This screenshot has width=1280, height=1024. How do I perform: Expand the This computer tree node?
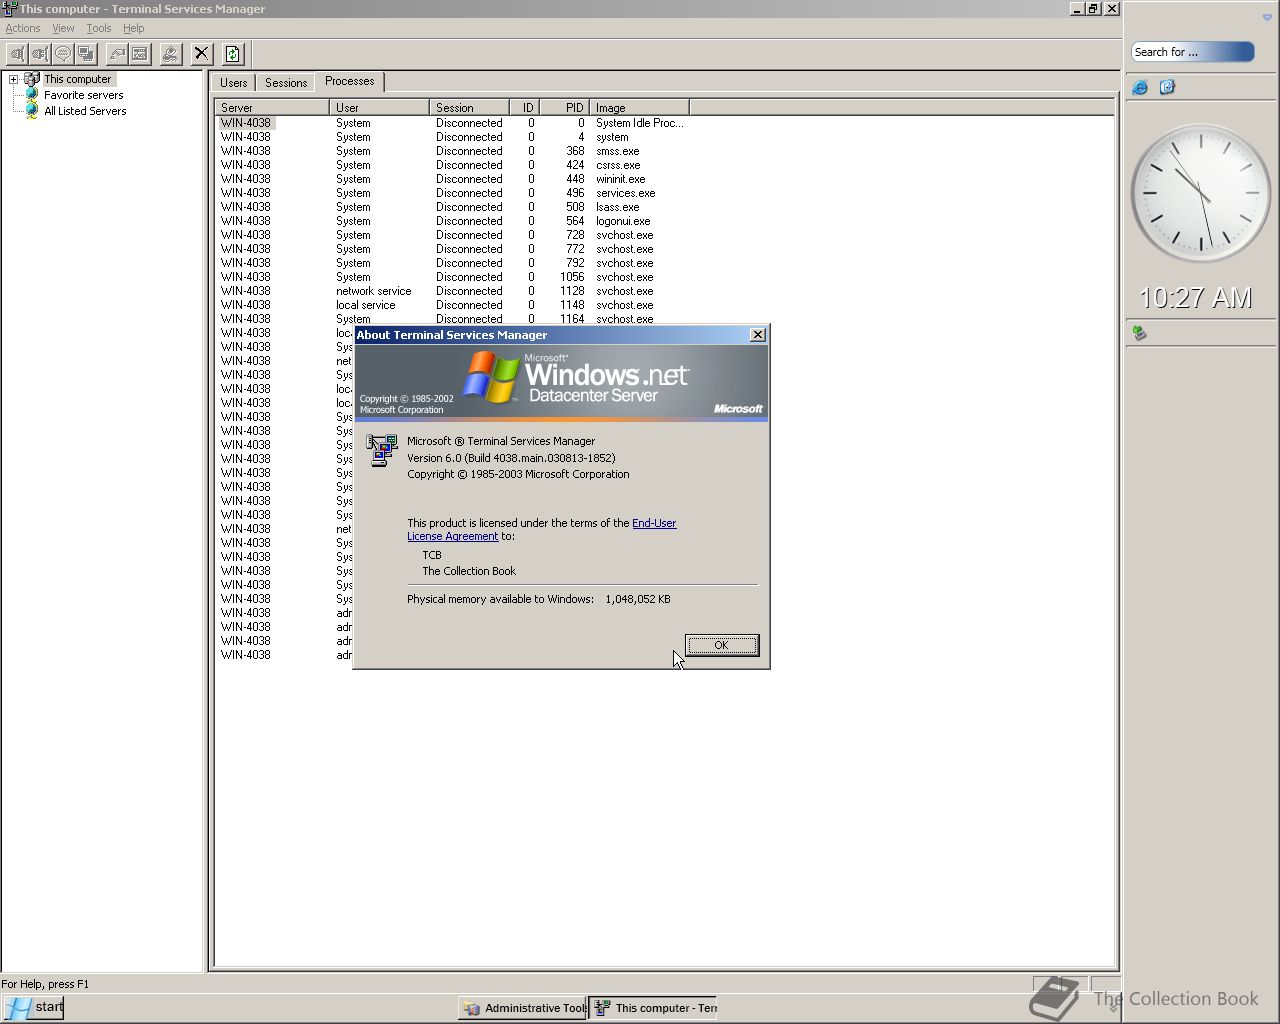14,79
